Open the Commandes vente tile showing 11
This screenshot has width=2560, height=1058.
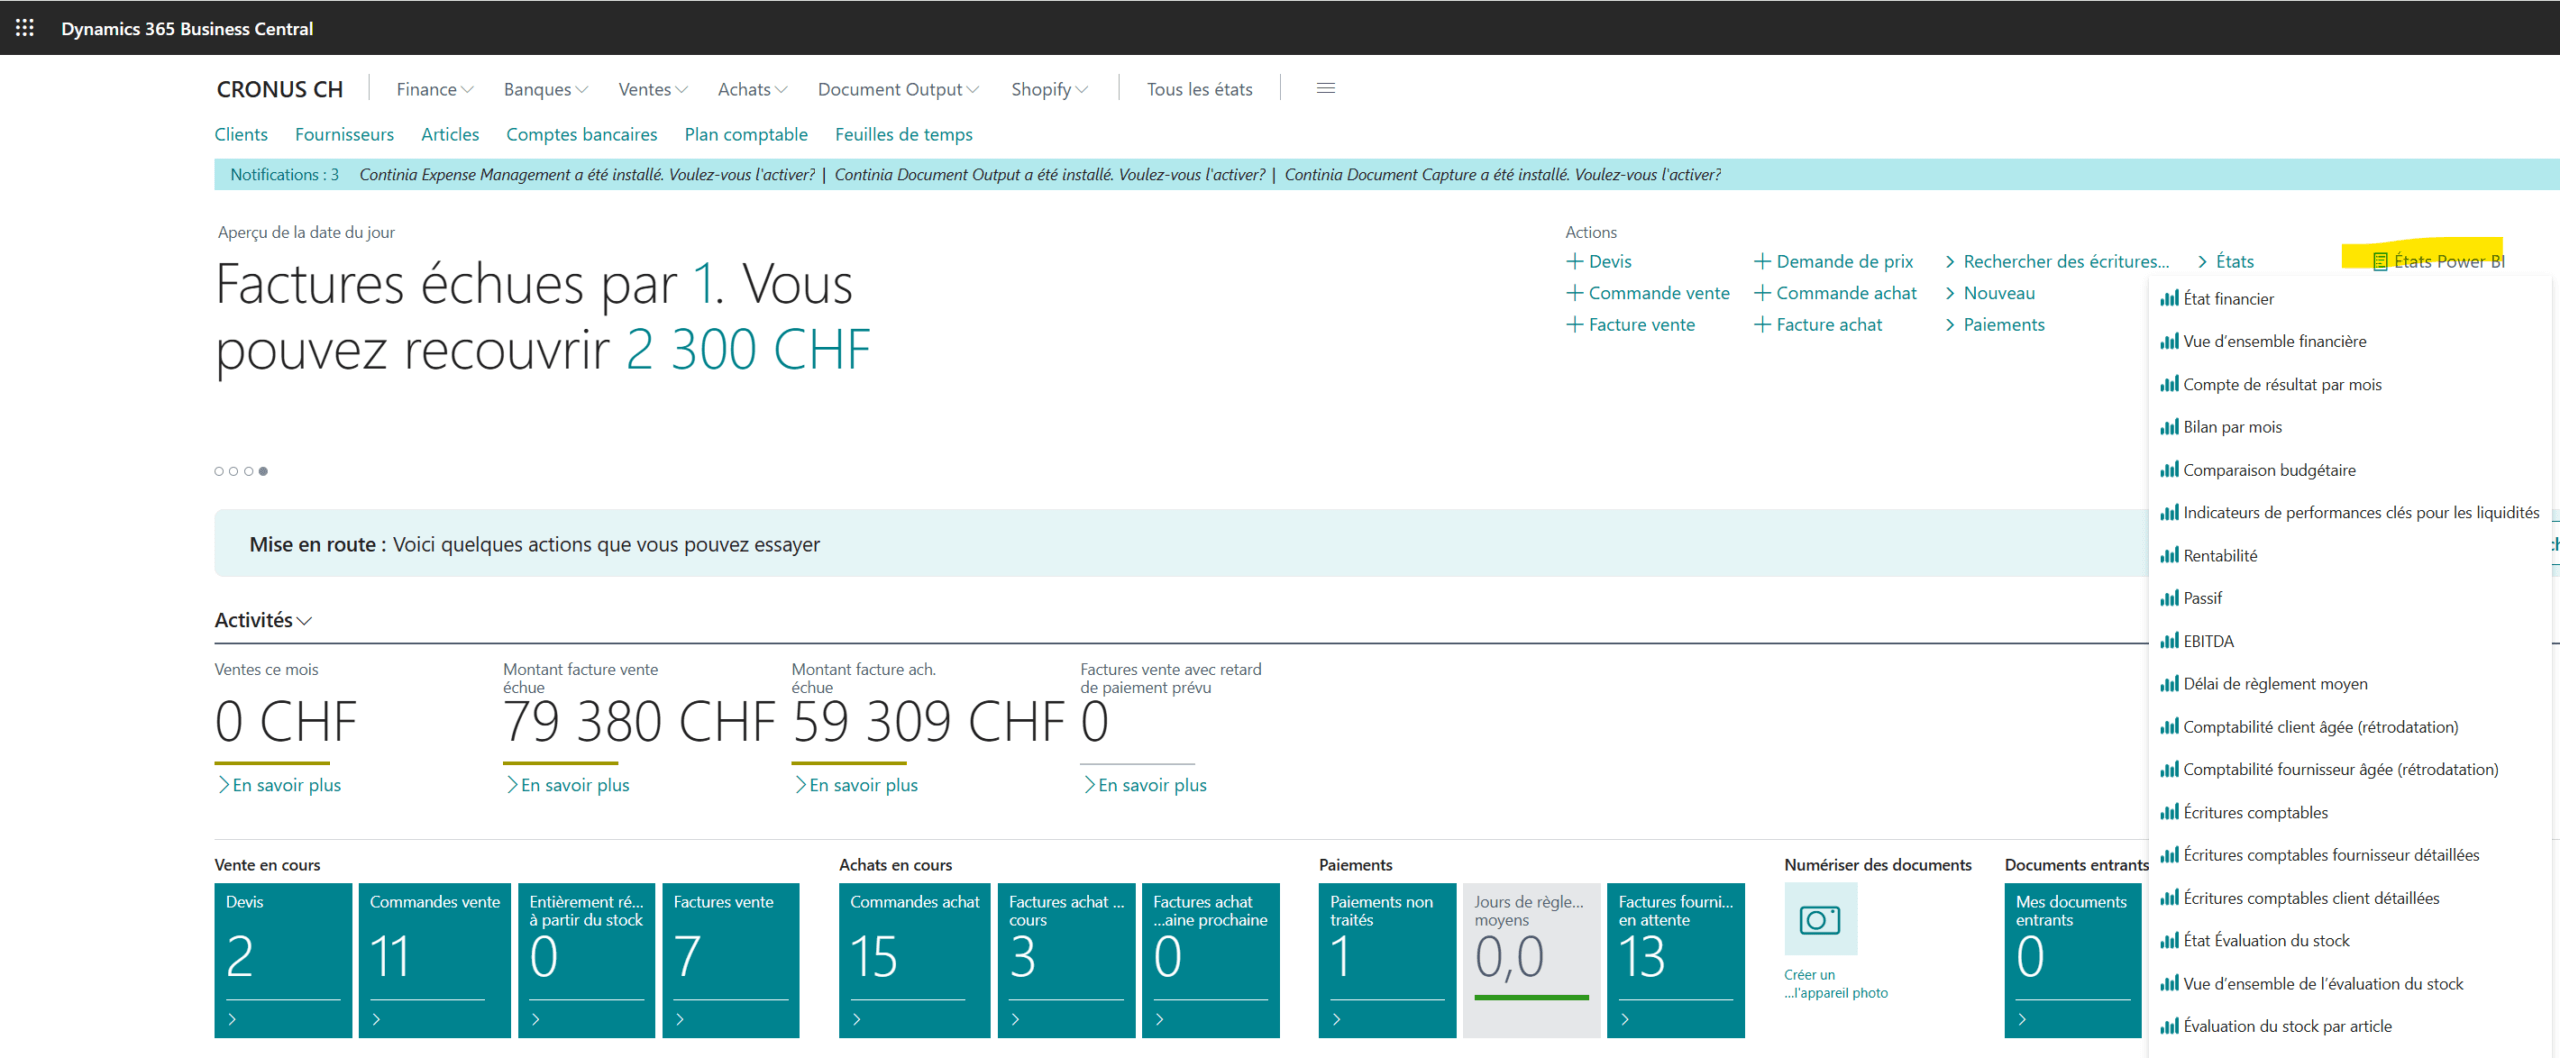[434, 958]
